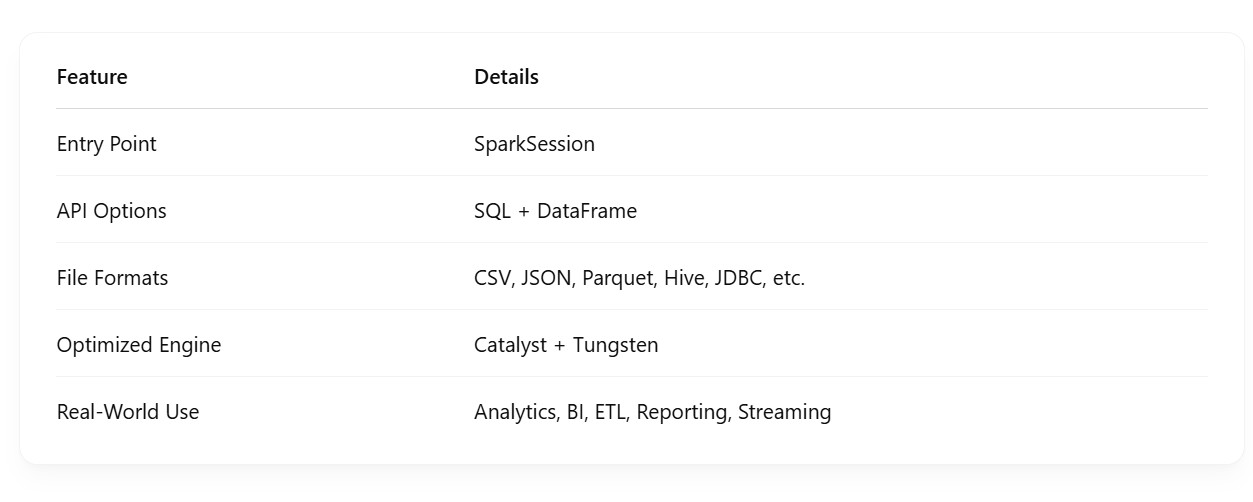The height and width of the screenshot is (502, 1253).
Task: Click the word Catalyst in engine row
Action: tap(510, 345)
